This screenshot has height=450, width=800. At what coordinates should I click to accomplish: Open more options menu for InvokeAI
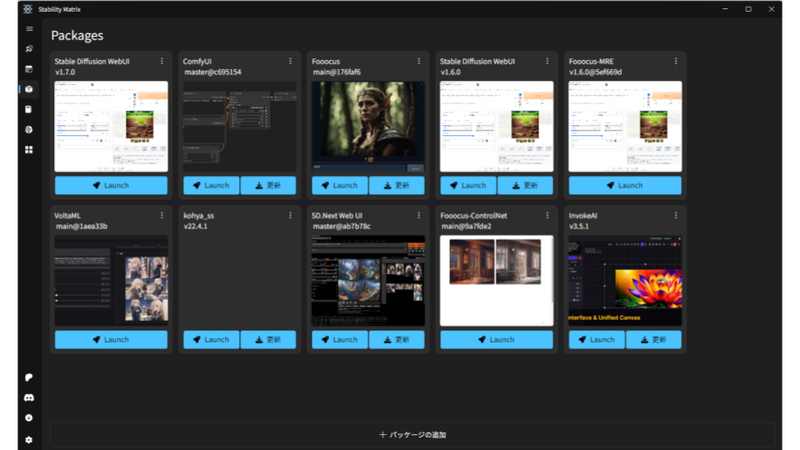677,215
